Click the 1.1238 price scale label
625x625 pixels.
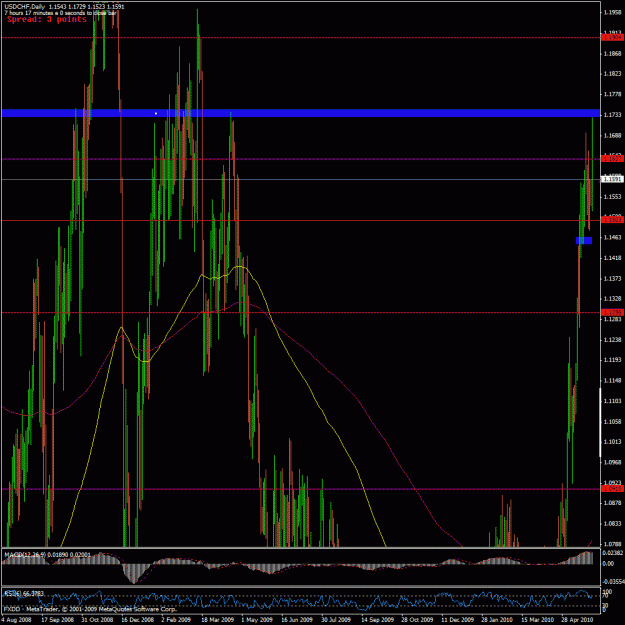point(613,340)
